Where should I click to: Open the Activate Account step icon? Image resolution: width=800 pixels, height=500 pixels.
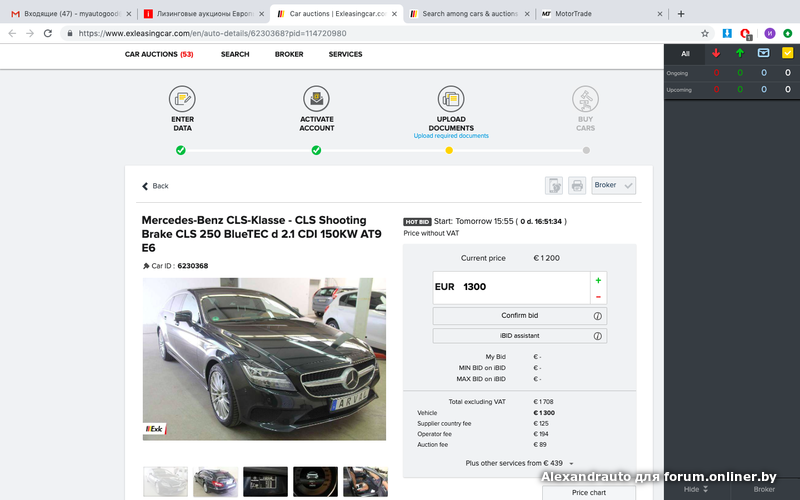coord(316,98)
